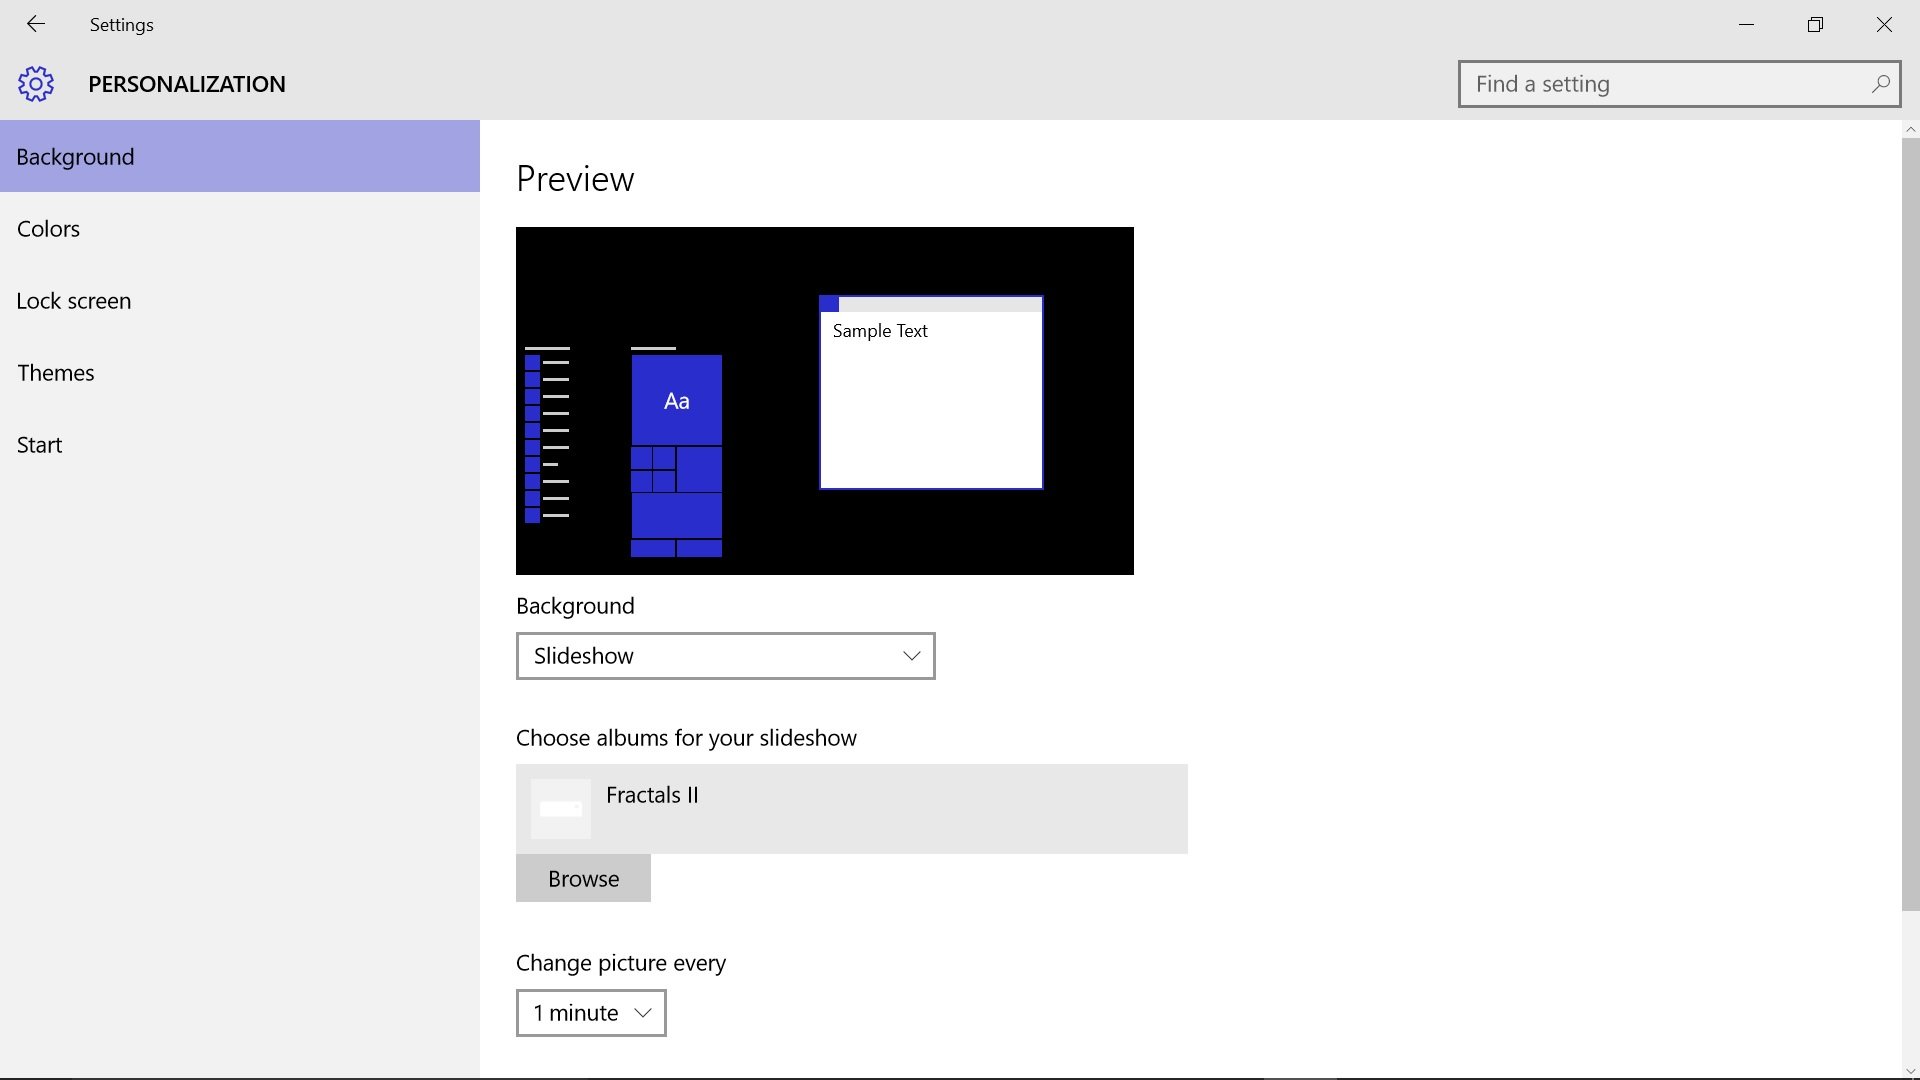Click the Start navigation icon
The height and width of the screenshot is (1080, 1920).
pyautogui.click(x=40, y=443)
